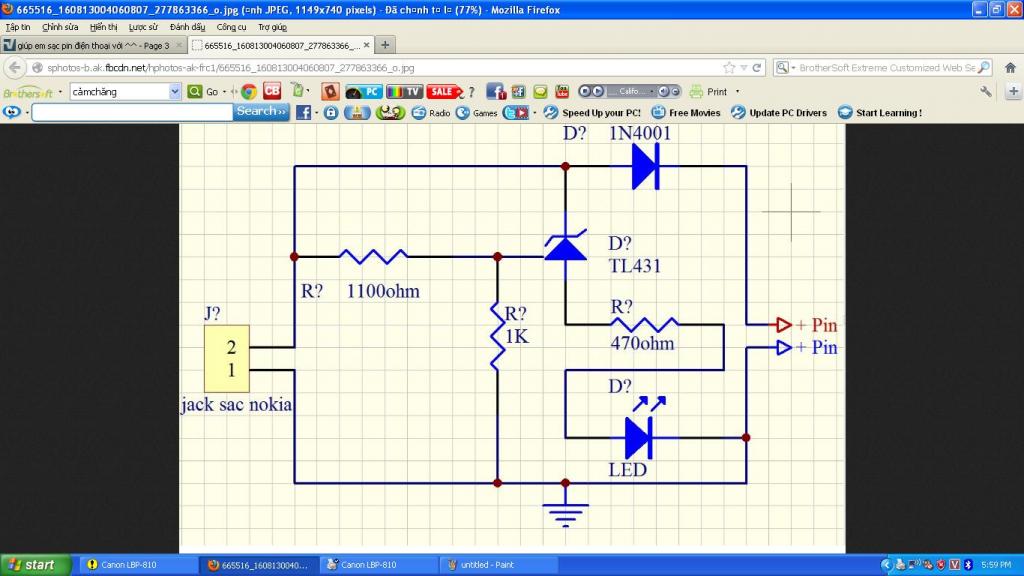The image size is (1024, 576).
Task: Open the first Canon LBP-810 taskbar item
Action: point(139,565)
